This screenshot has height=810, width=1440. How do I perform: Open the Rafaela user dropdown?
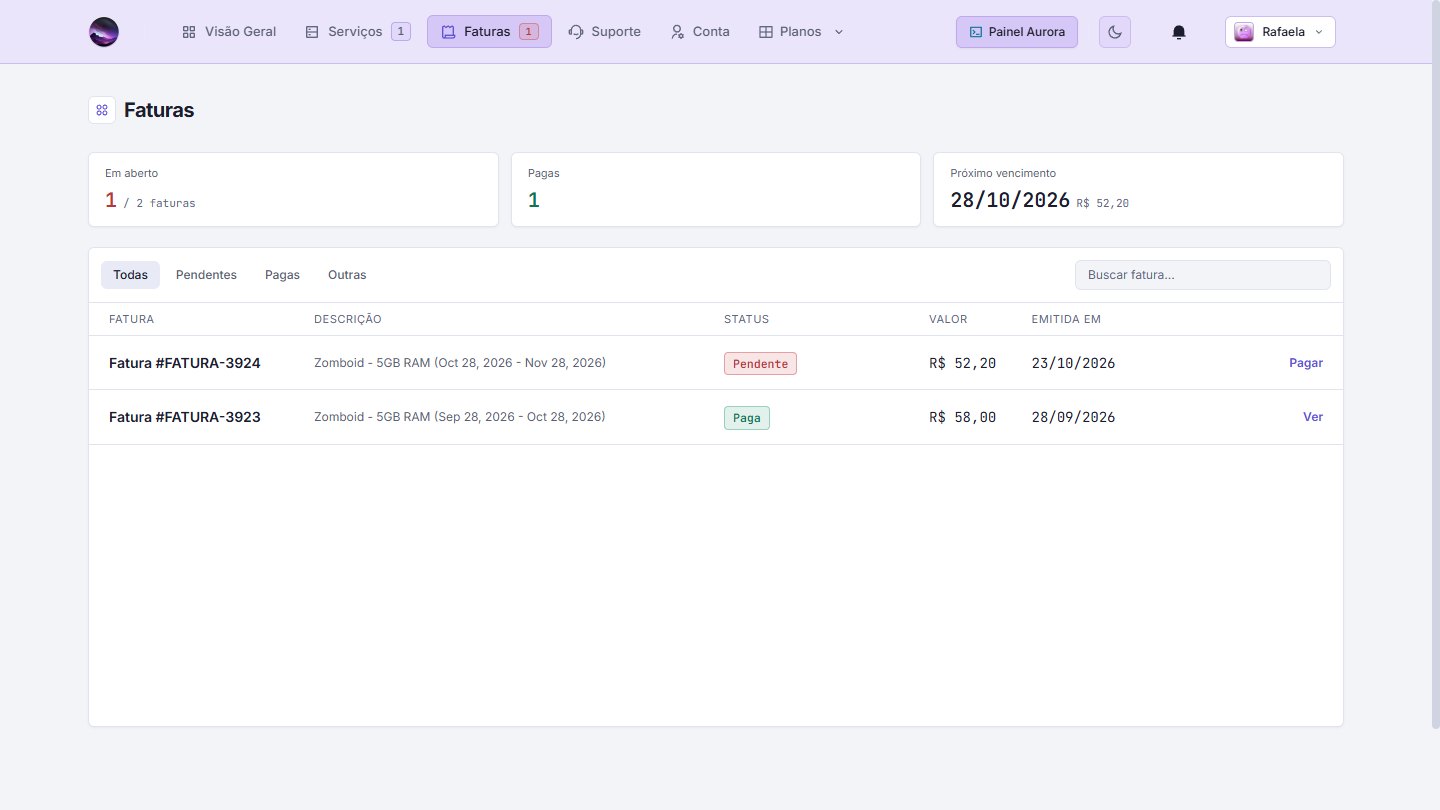point(1280,32)
